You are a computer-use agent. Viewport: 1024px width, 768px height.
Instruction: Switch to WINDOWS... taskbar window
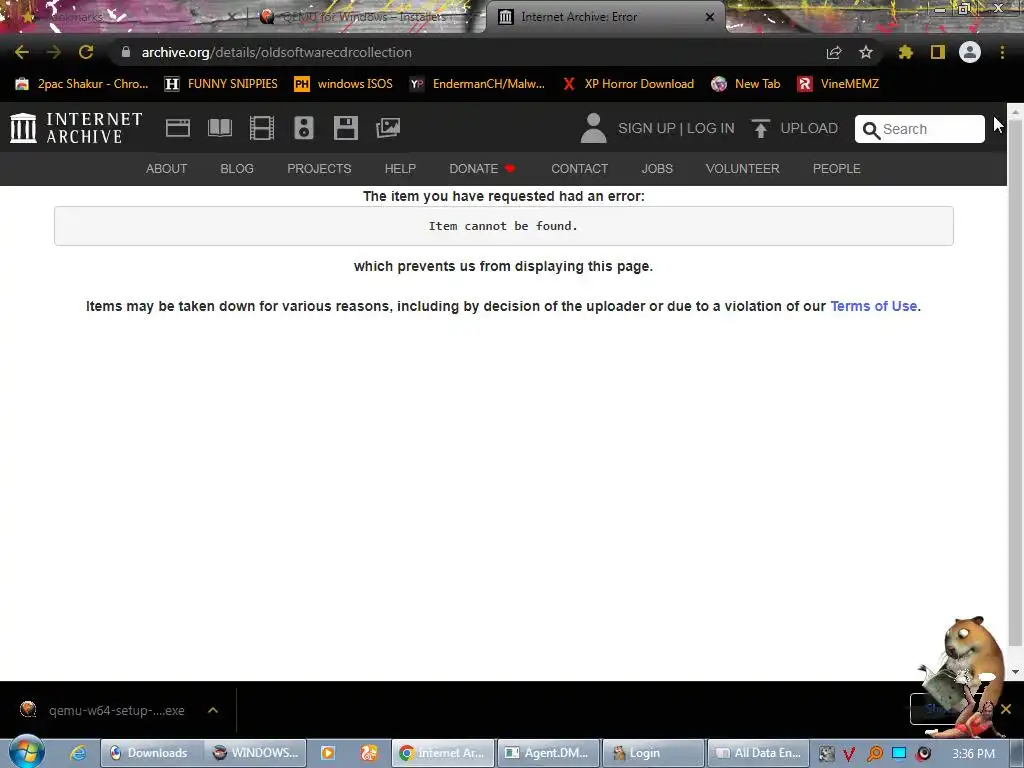(x=255, y=753)
